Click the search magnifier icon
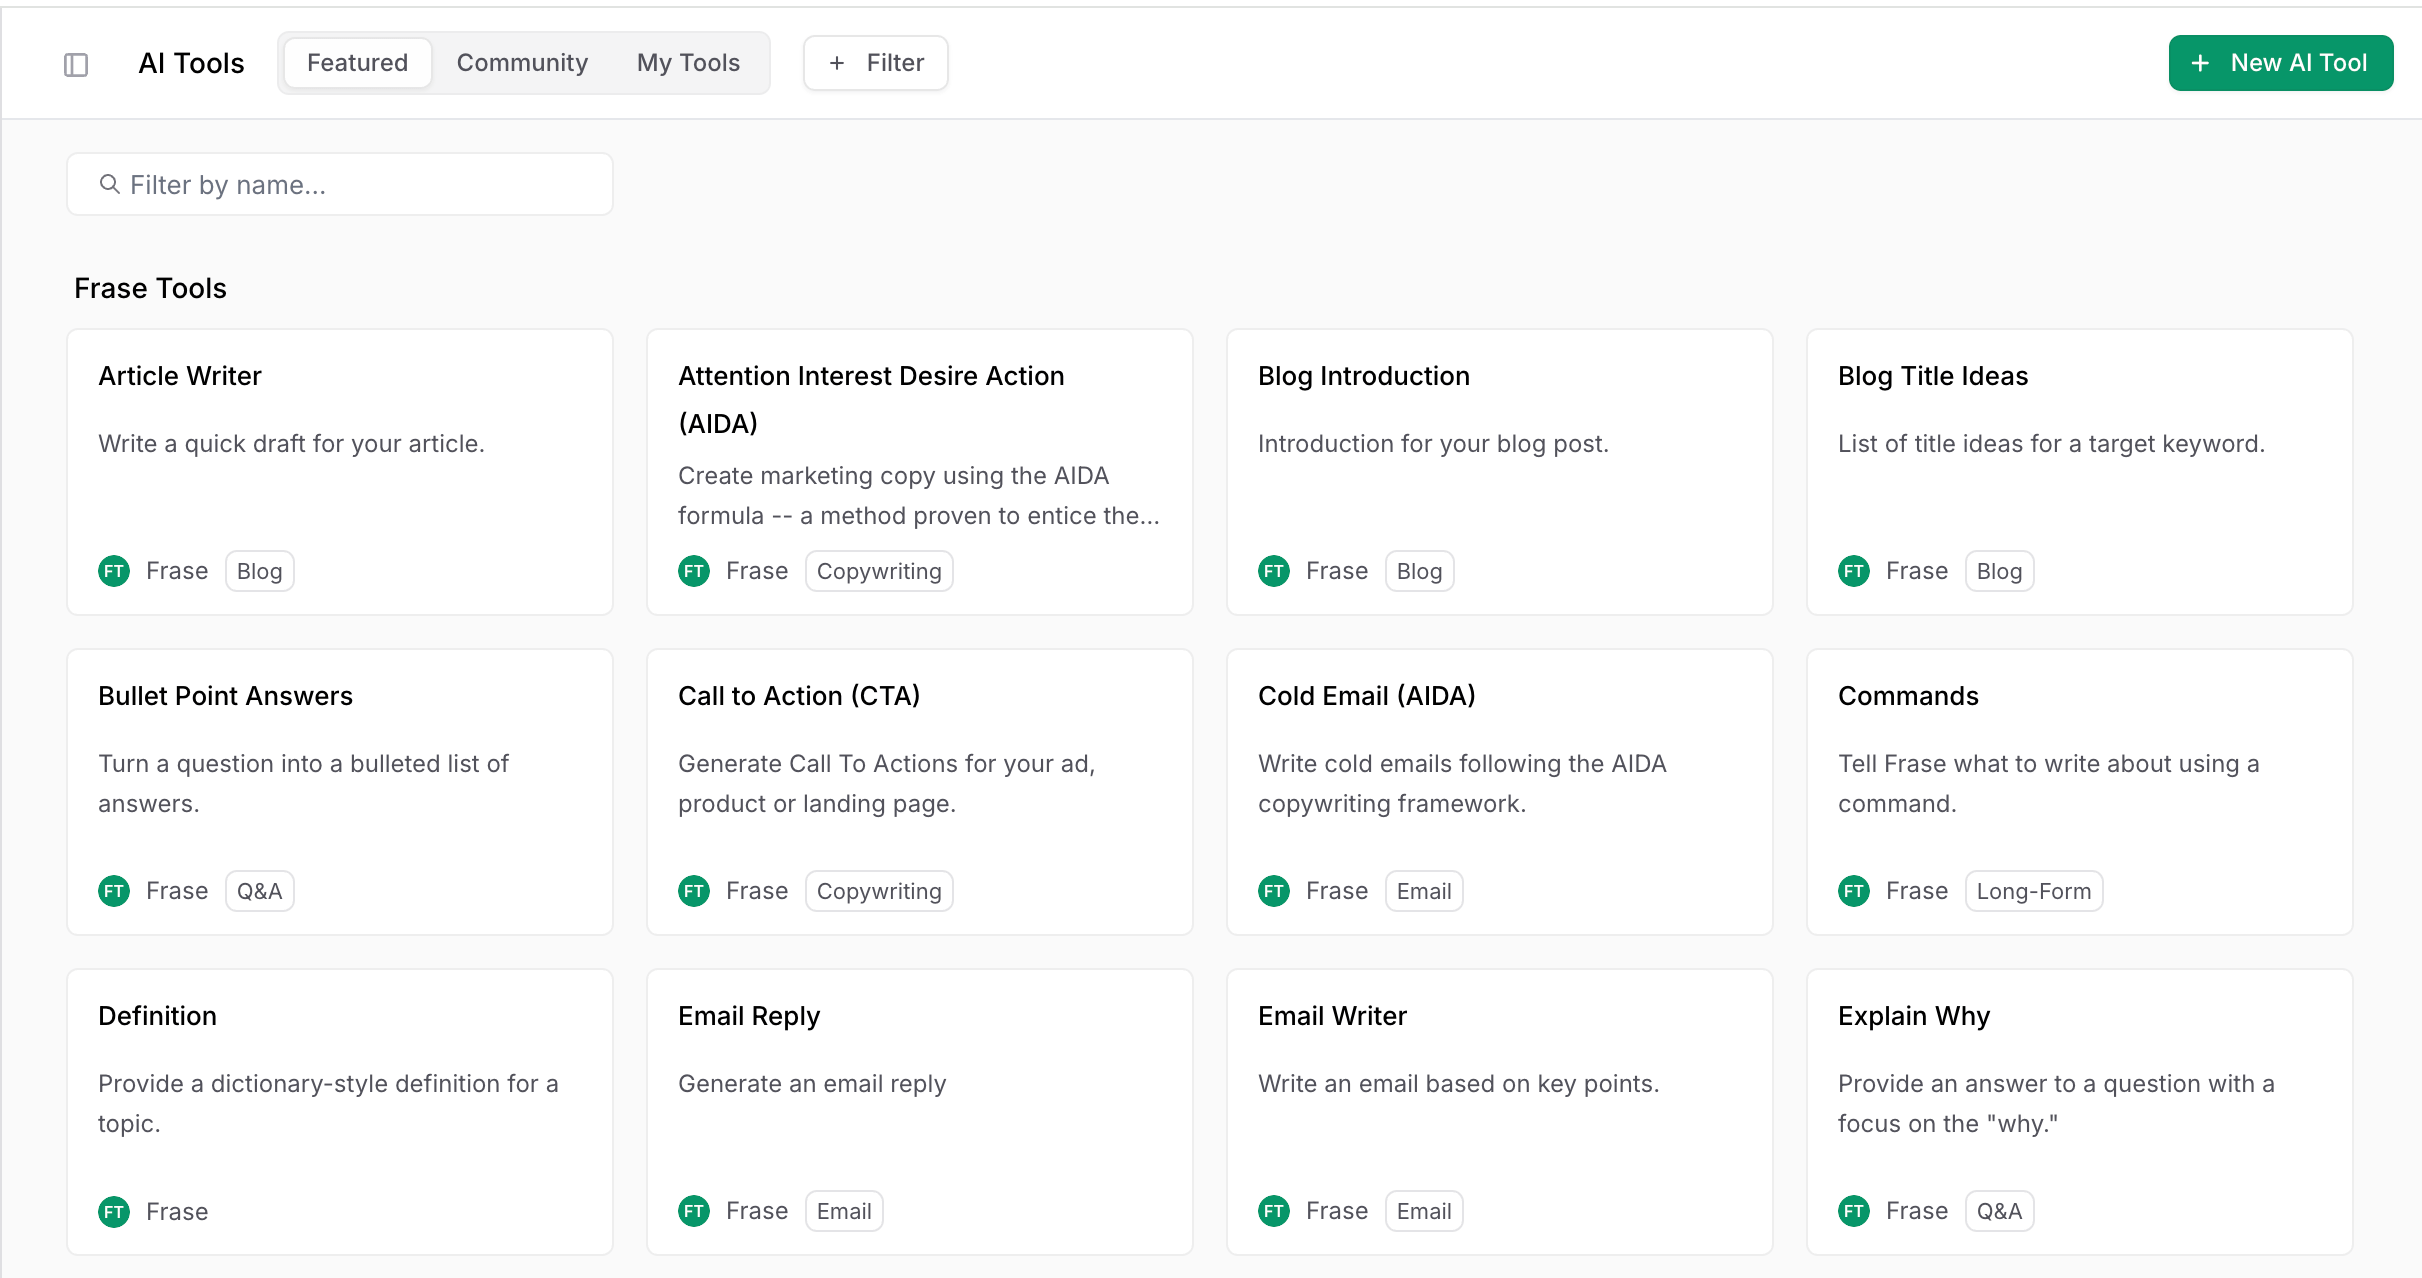 click(x=109, y=184)
